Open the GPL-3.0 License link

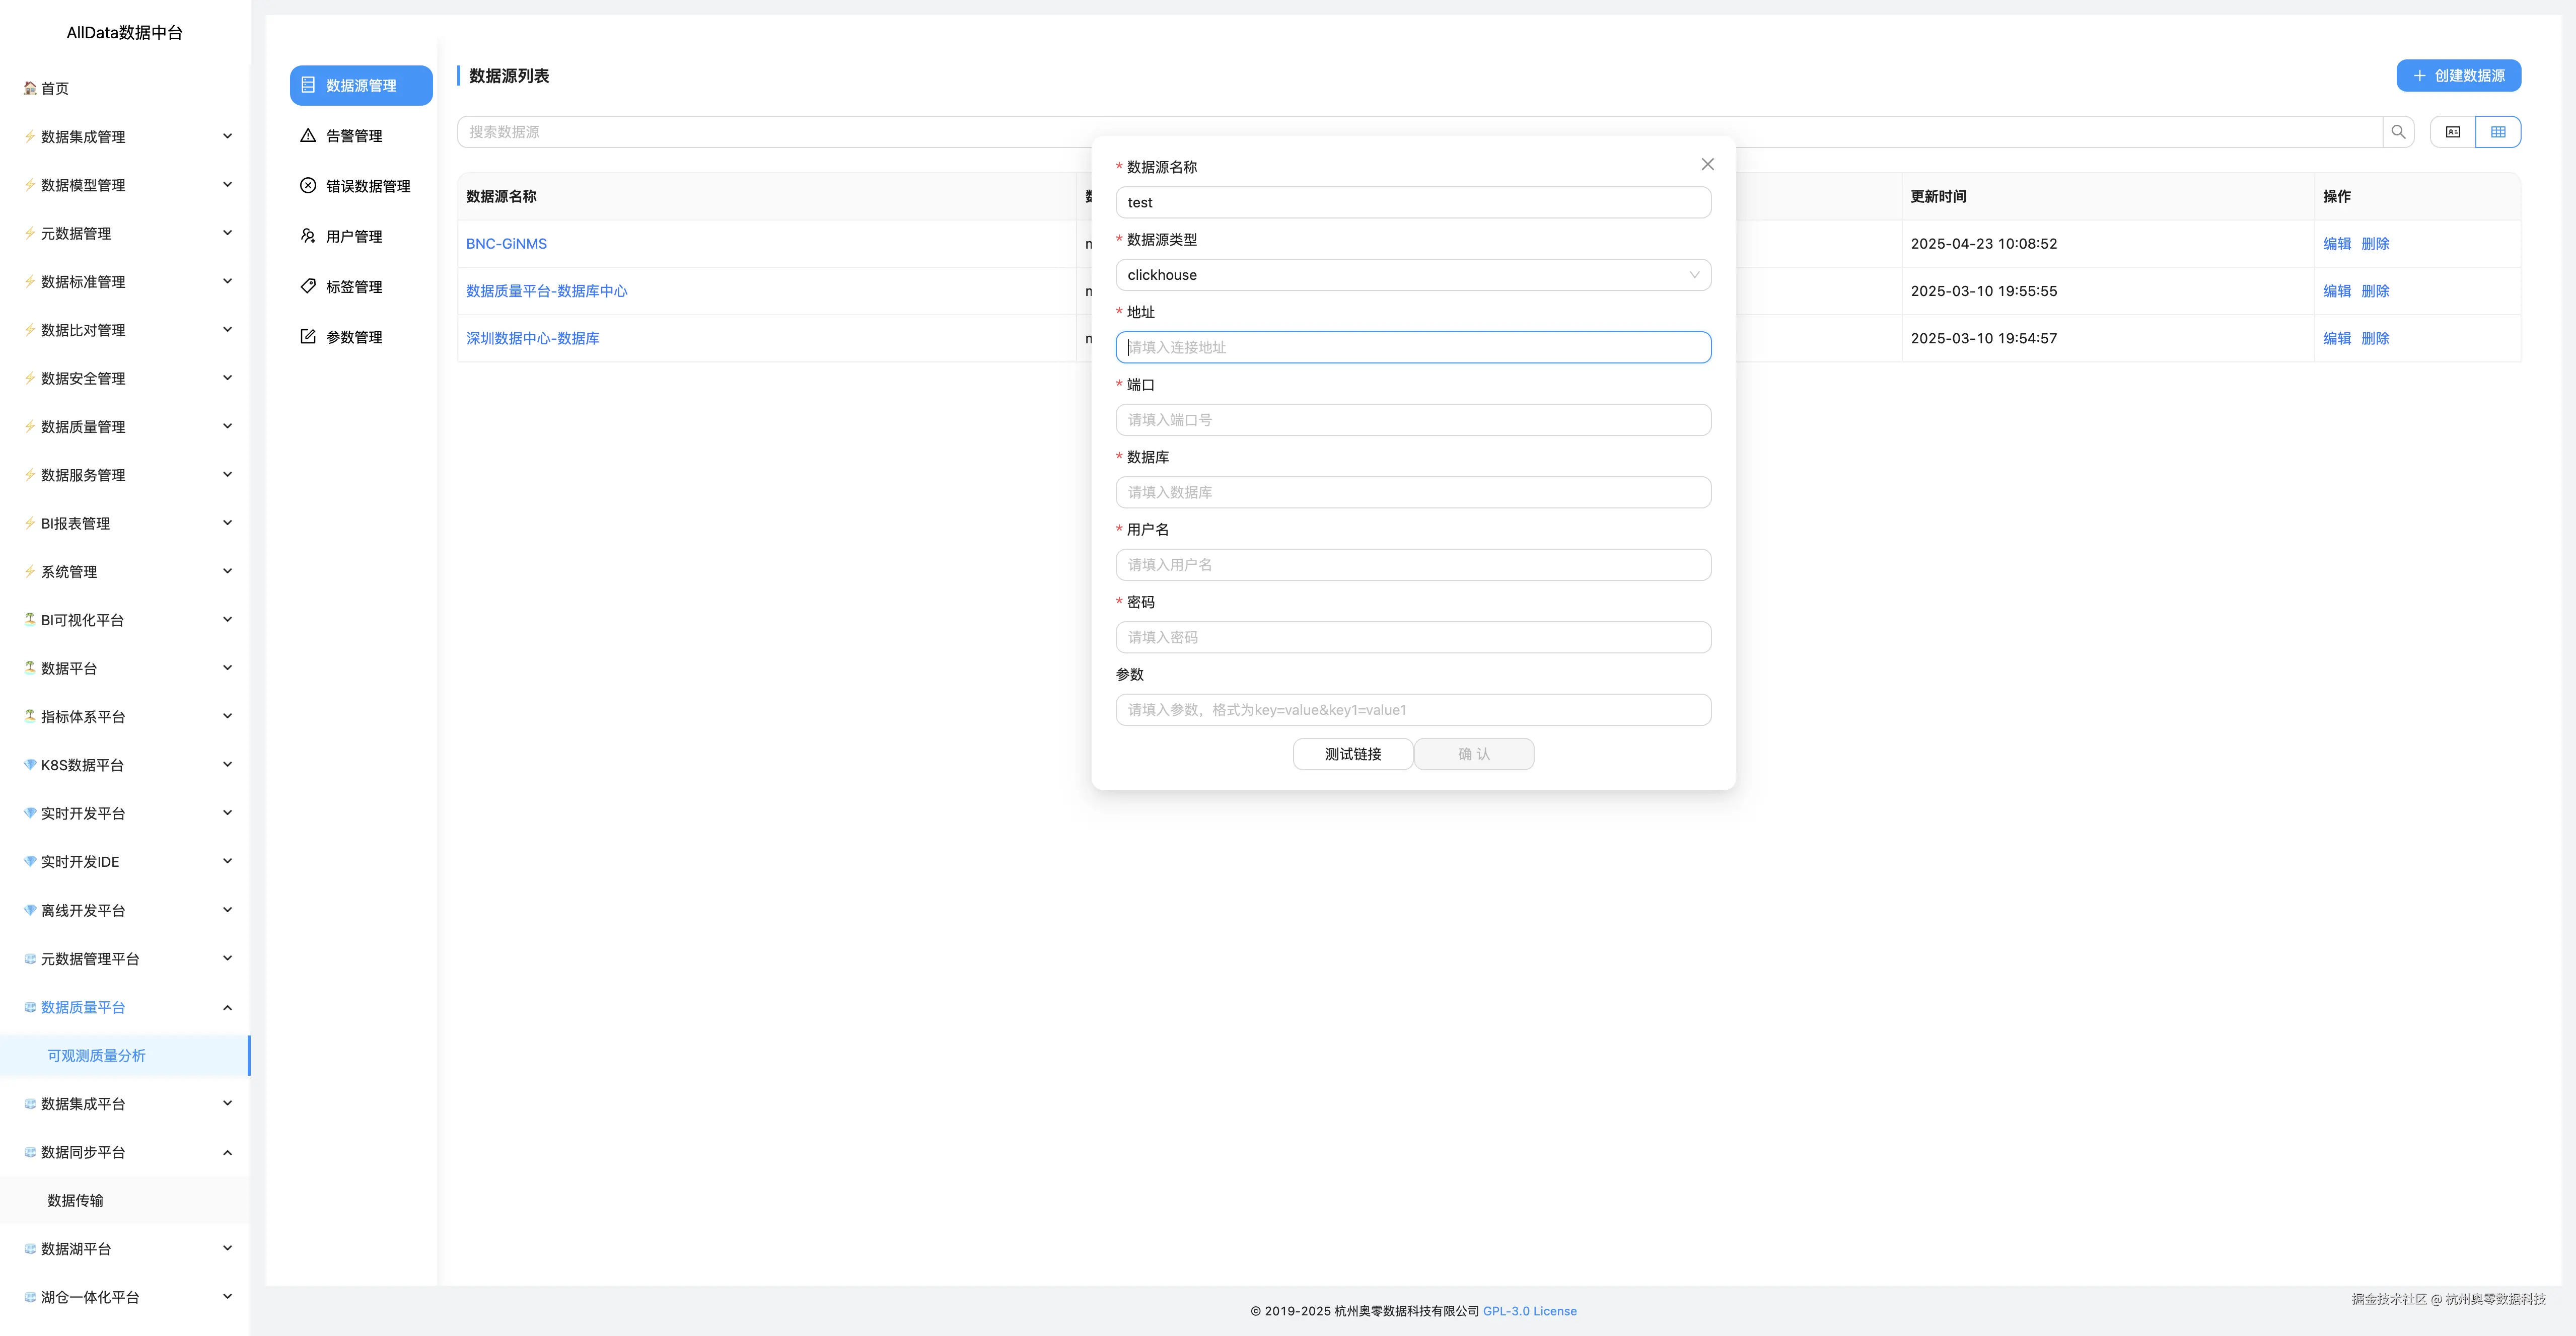[1529, 1311]
